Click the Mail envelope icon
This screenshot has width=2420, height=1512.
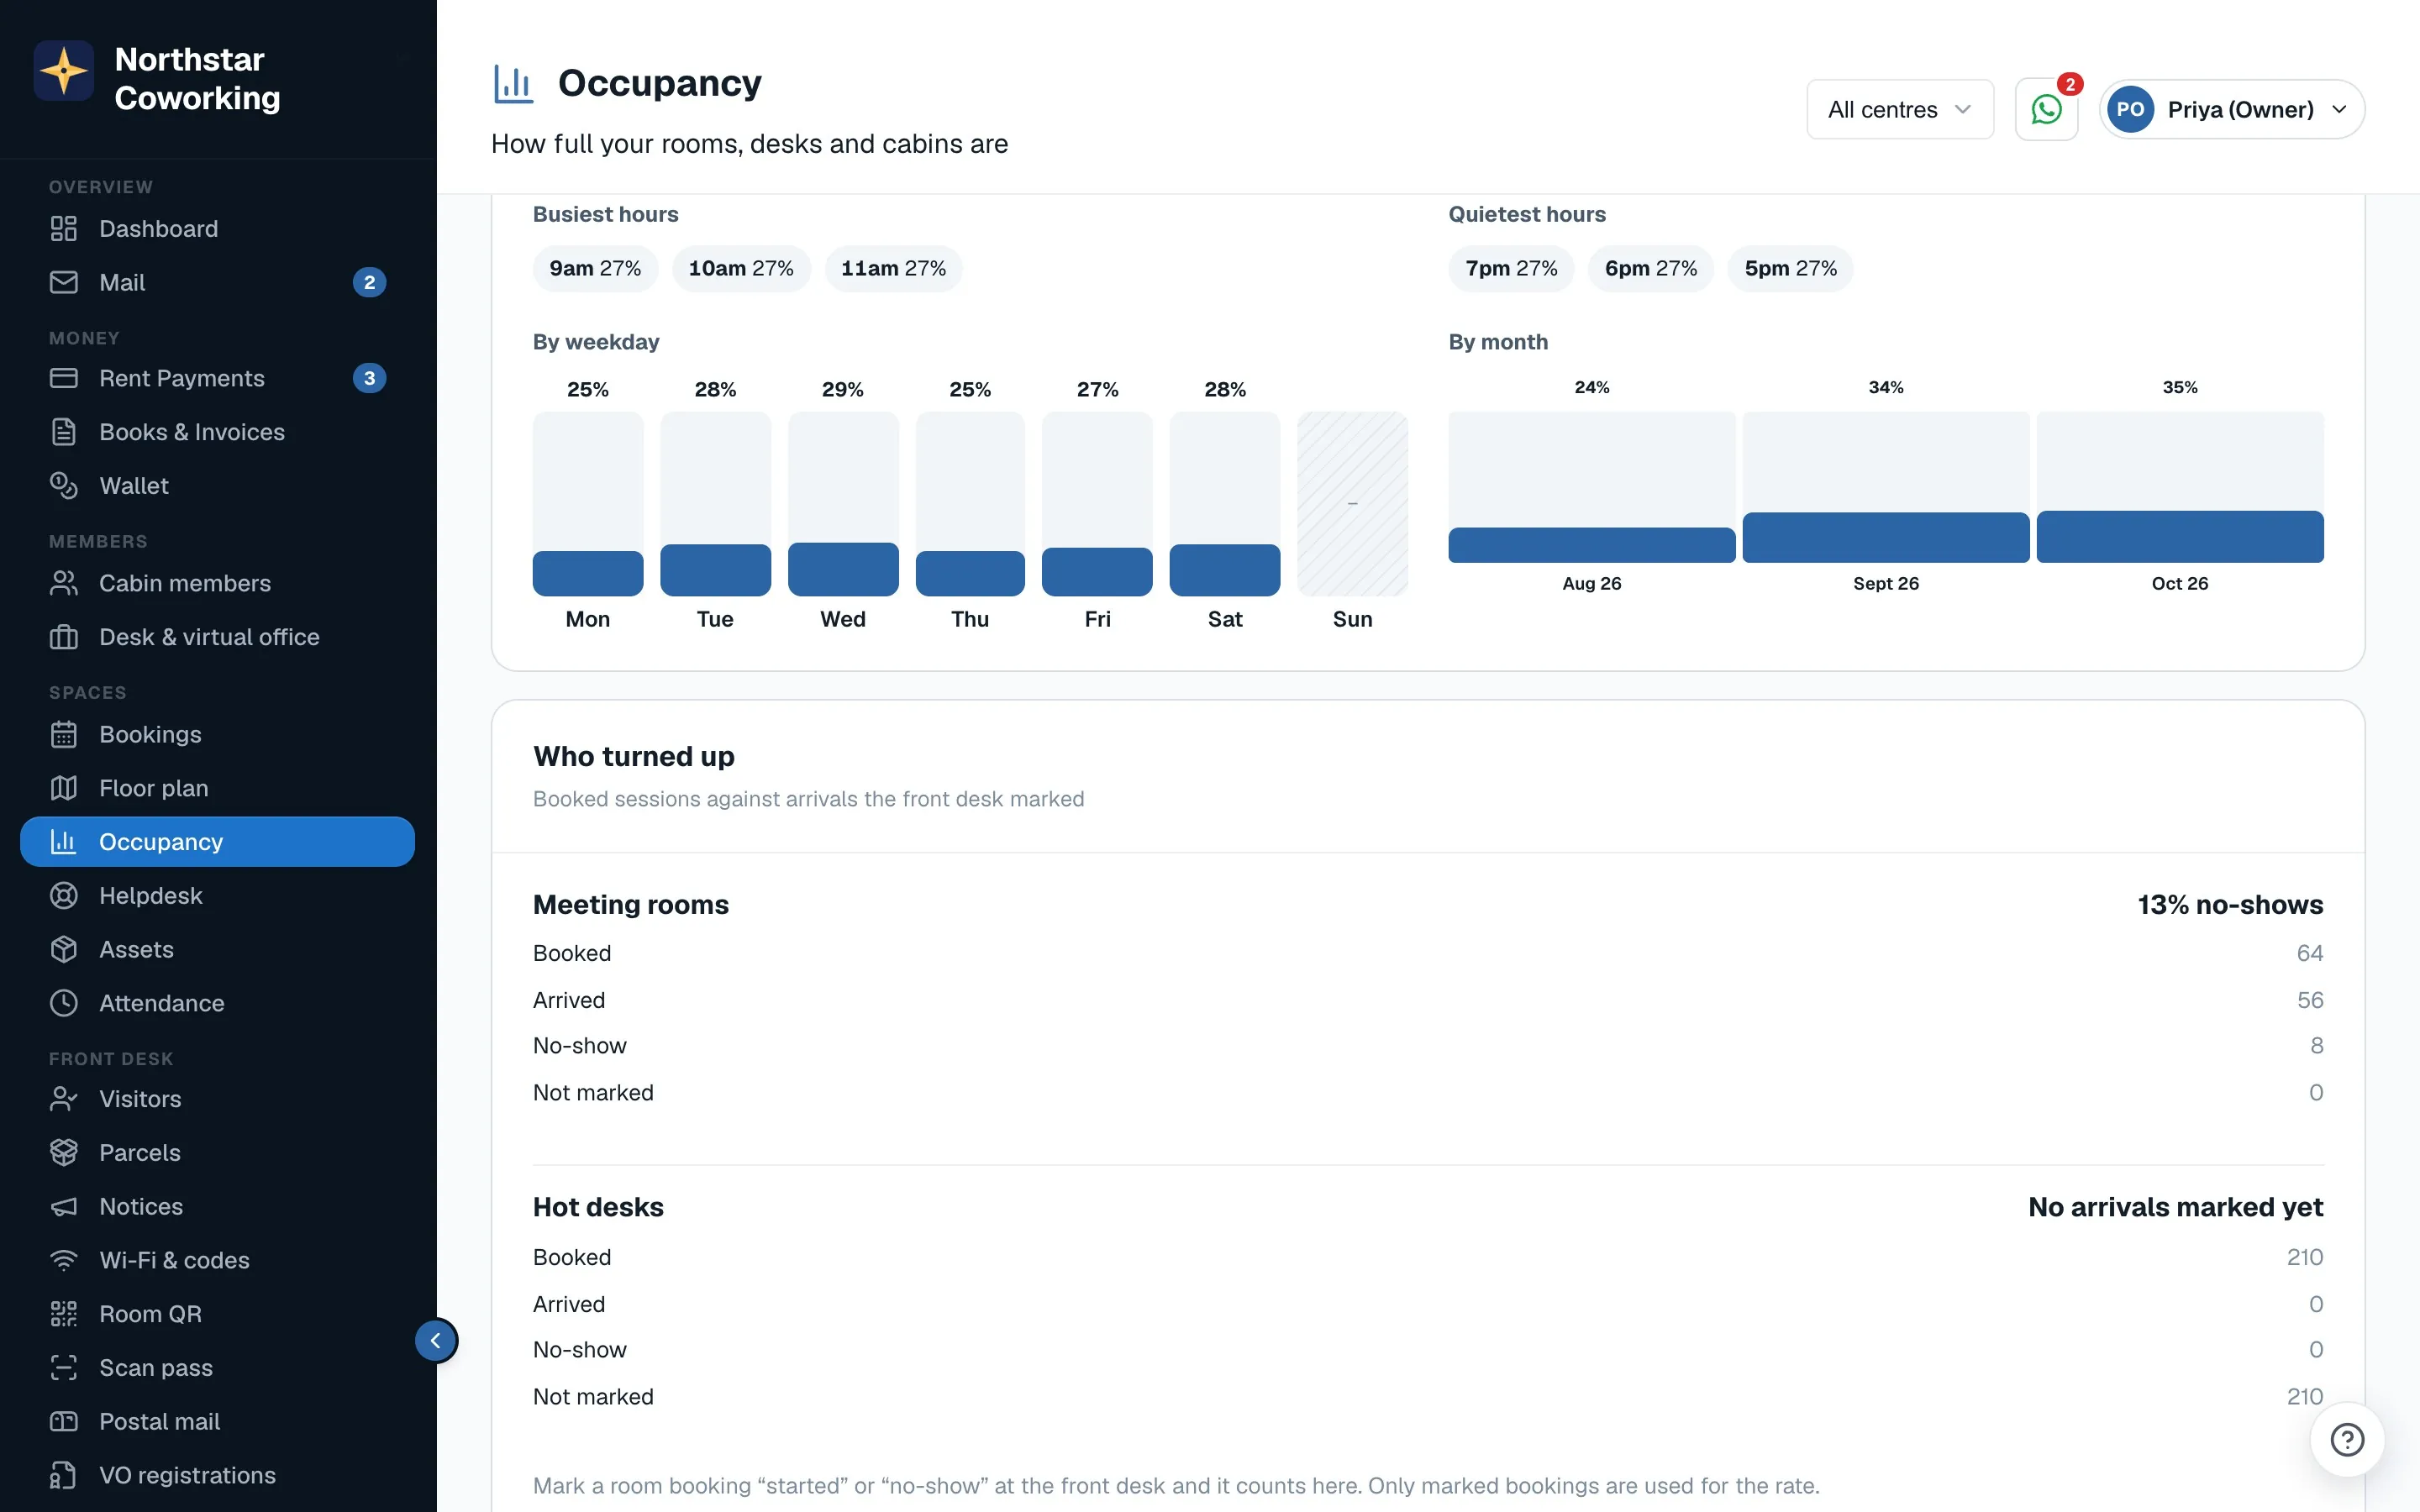[64, 283]
